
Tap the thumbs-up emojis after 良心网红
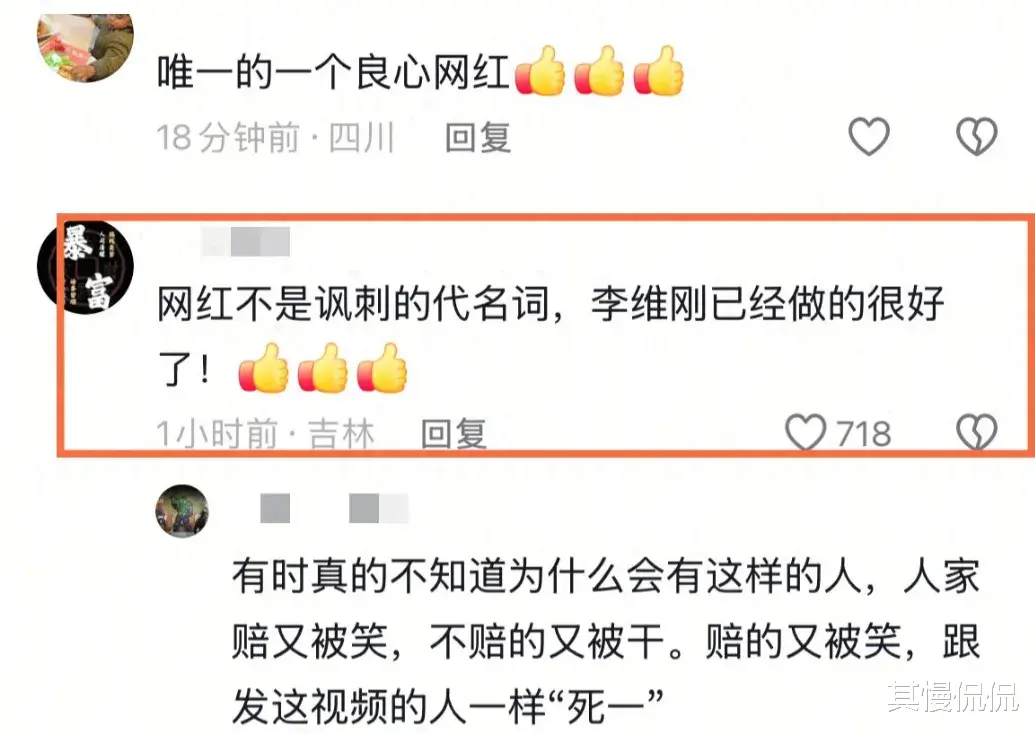pyautogui.click(x=599, y=71)
